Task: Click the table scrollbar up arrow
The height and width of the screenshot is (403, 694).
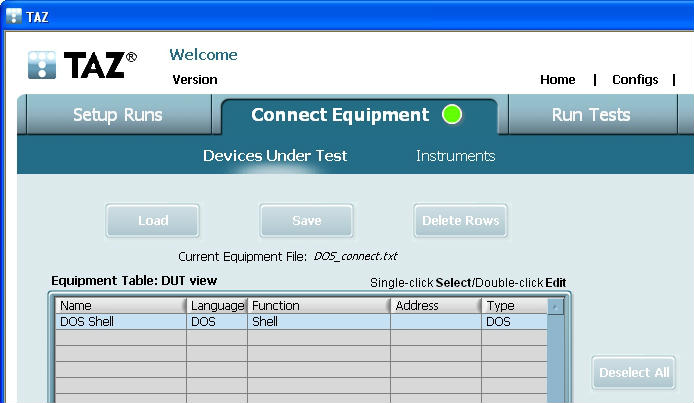Action: (556, 307)
